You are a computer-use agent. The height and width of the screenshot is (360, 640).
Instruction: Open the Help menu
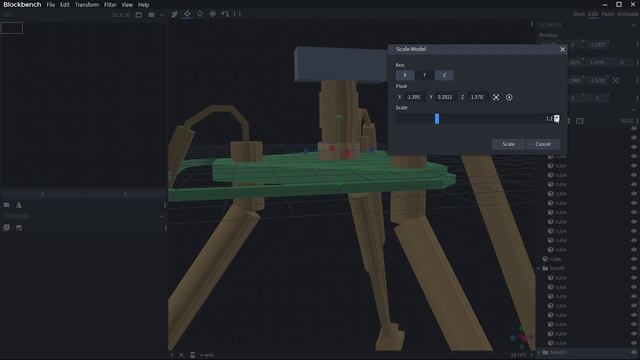tap(143, 5)
